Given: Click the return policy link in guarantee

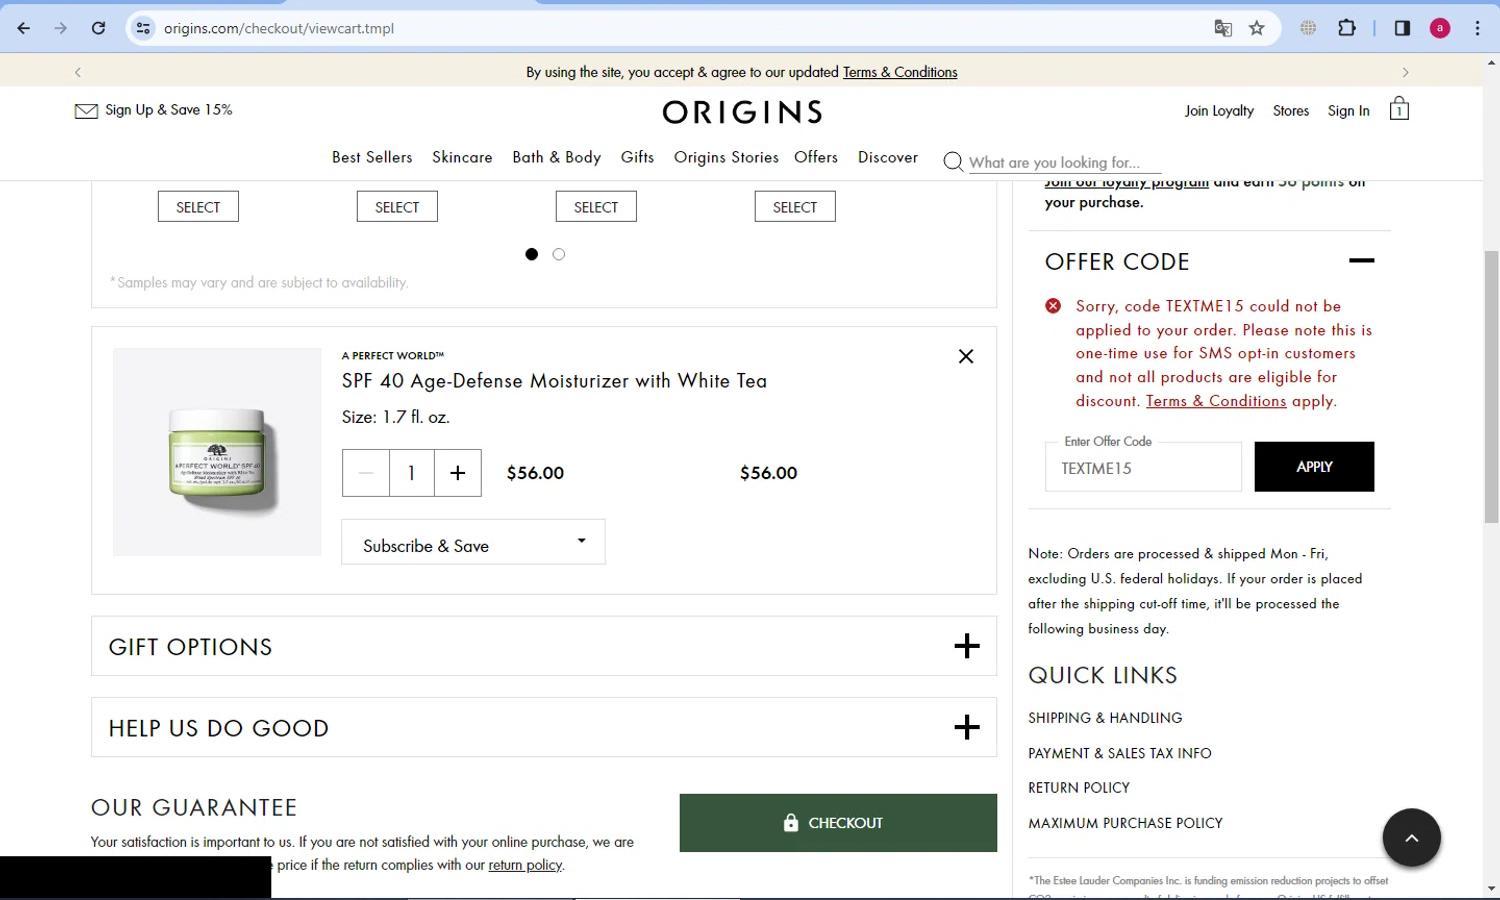Looking at the screenshot, I should point(525,865).
